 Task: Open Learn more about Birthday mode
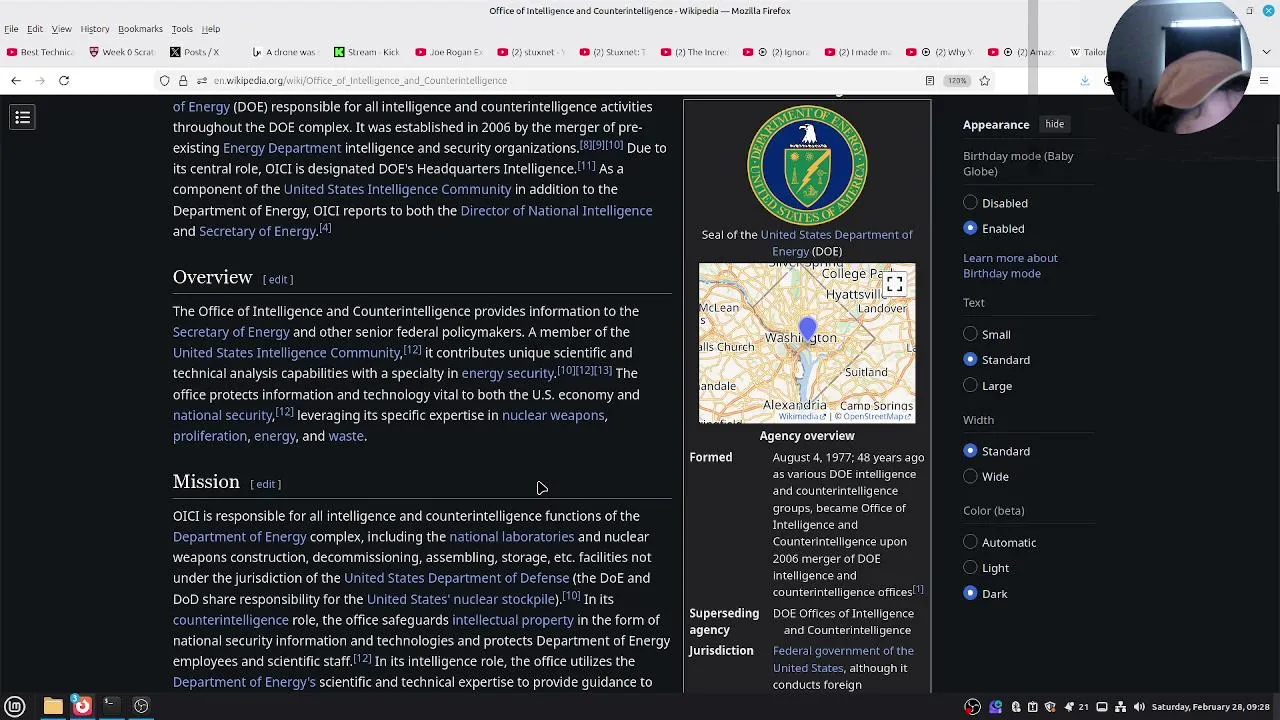point(1010,265)
